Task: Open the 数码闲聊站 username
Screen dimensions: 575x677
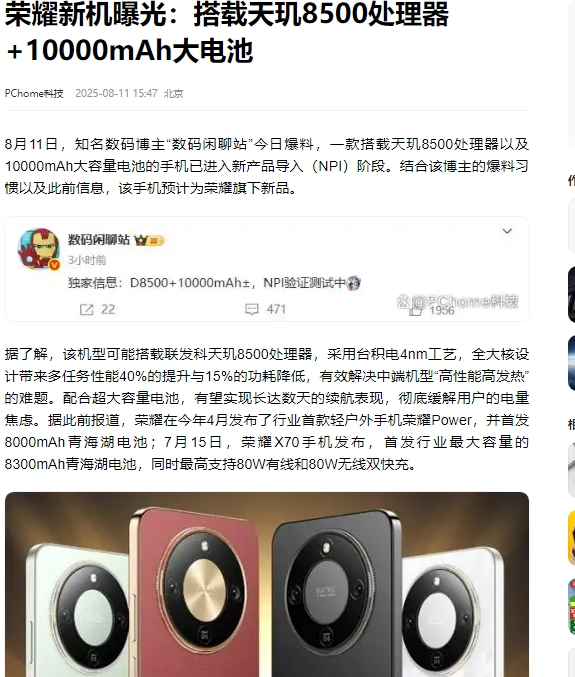Action: (99, 240)
